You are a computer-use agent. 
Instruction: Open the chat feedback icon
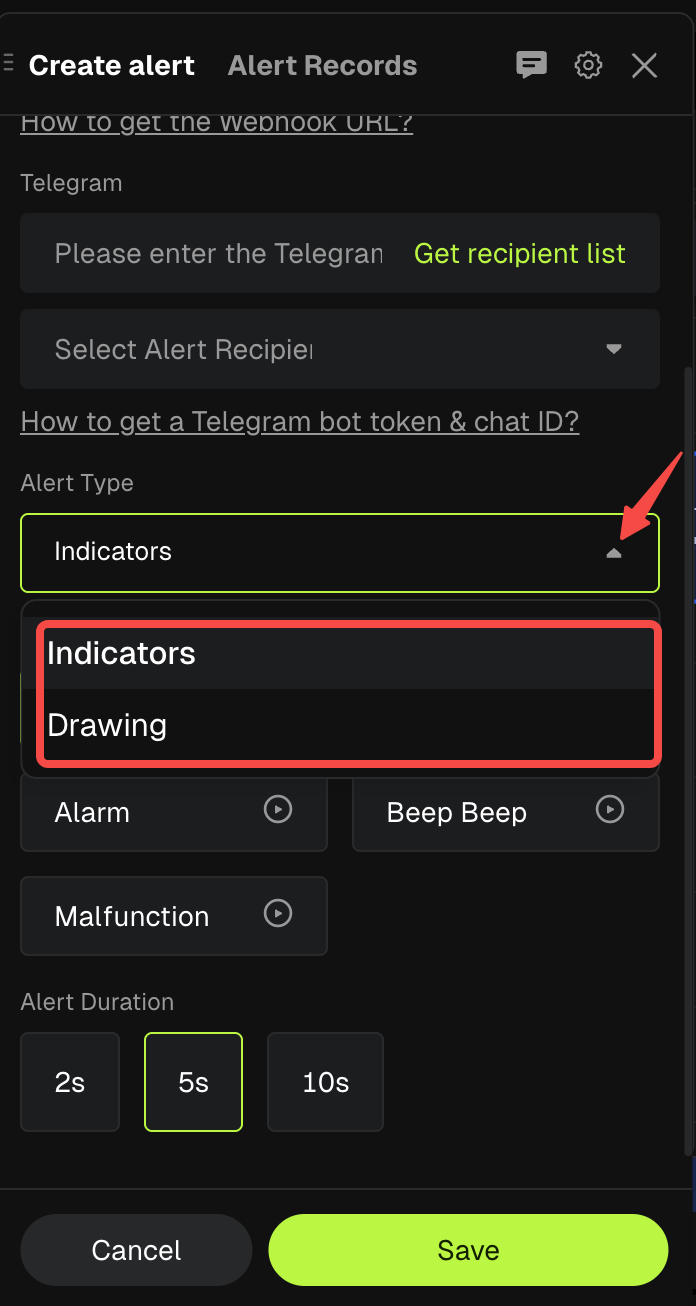531,65
